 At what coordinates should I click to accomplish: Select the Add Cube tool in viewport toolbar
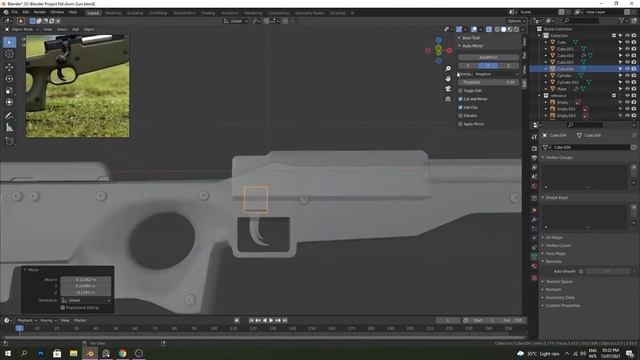coord(9,141)
